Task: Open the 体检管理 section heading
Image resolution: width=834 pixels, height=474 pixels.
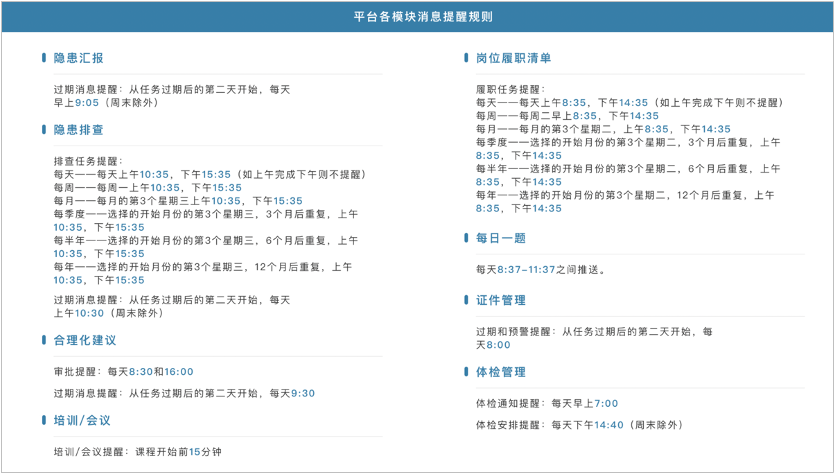Action: 501,372
